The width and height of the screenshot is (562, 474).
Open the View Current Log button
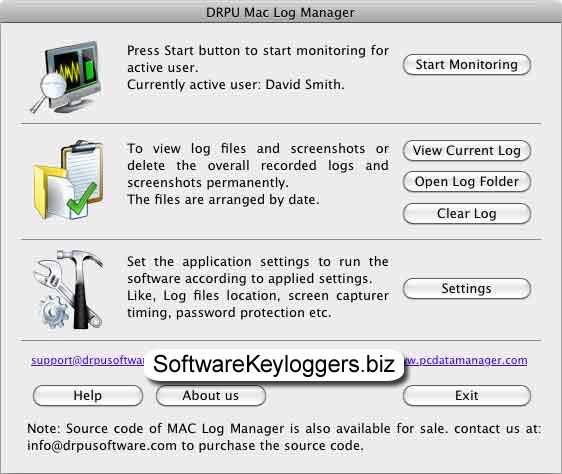466,151
